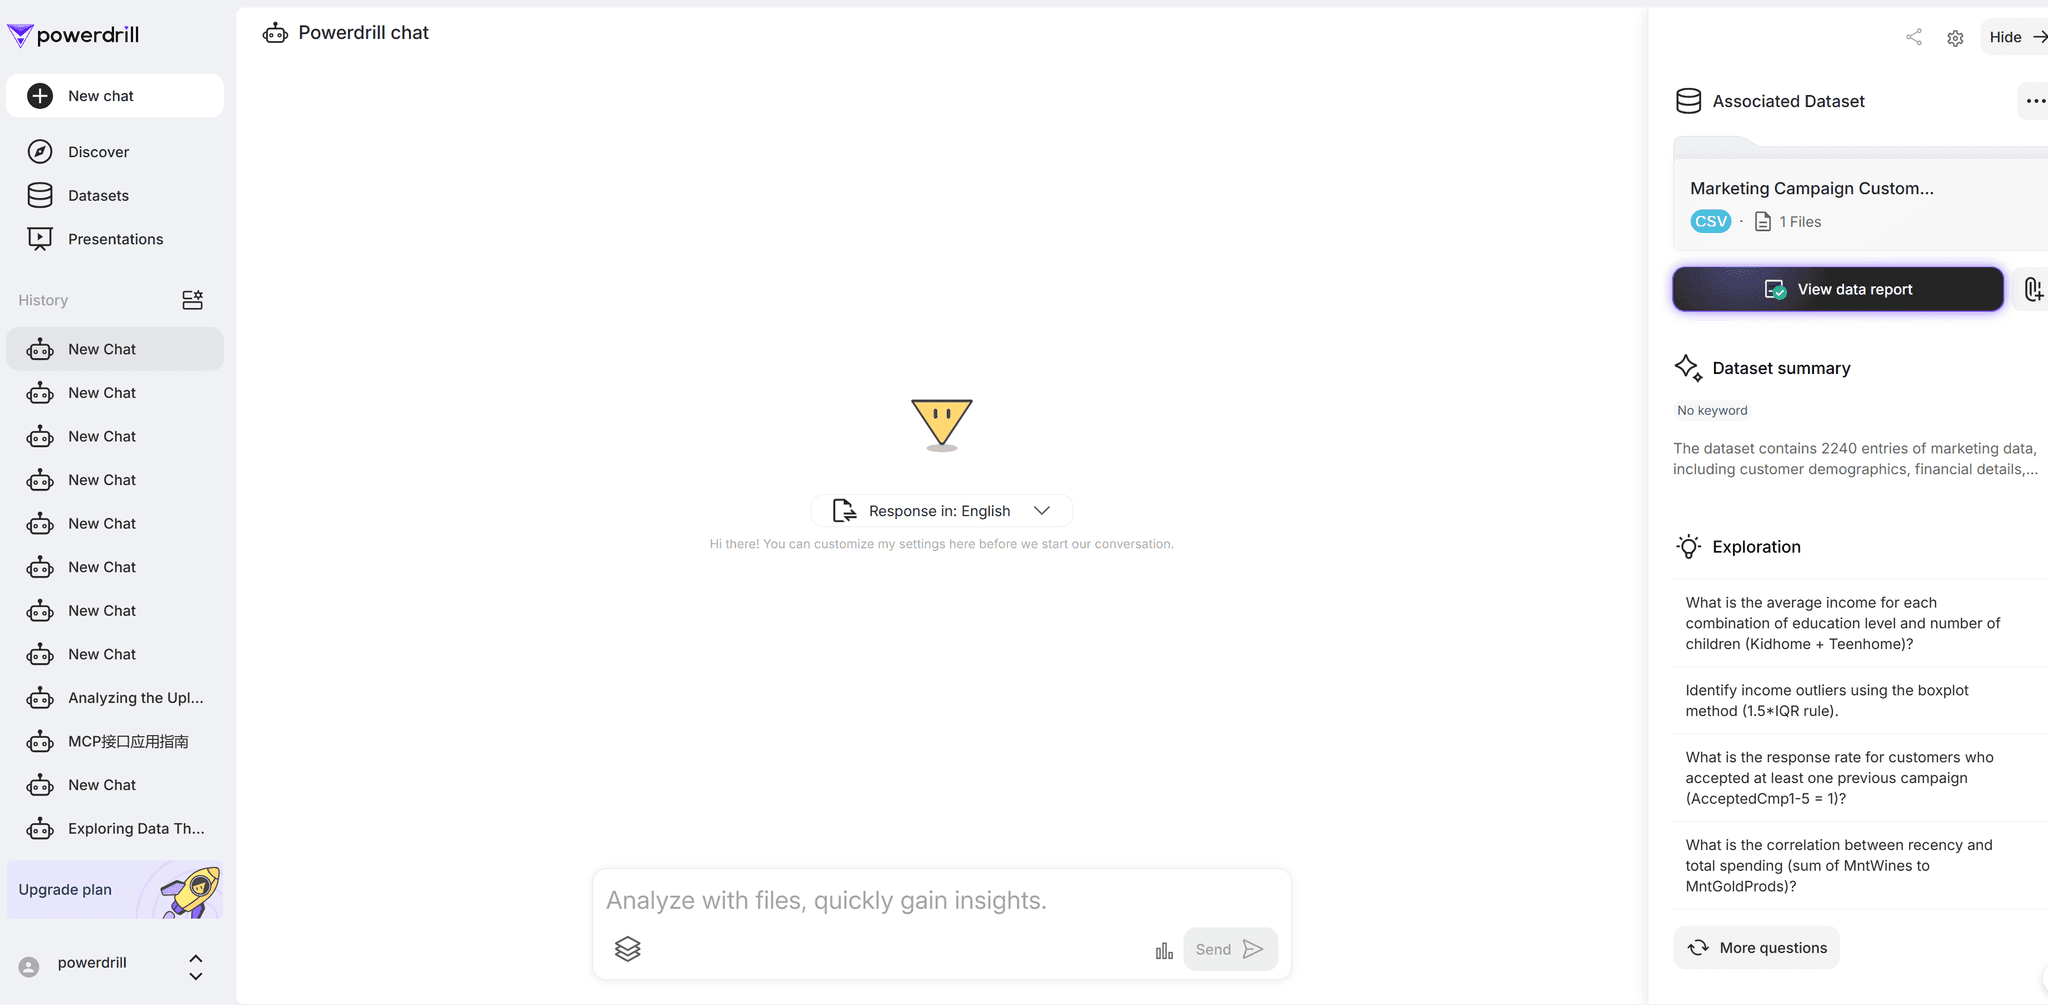This screenshot has height=1005, width=2048.
Task: Click the attachment icon beside View data report
Action: point(2033,289)
